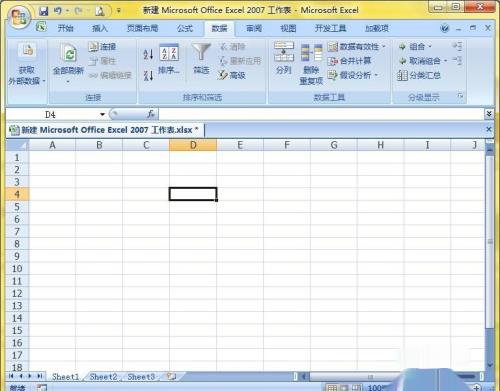
Task: Open 合并计算 consolidate tool
Action: point(349,61)
